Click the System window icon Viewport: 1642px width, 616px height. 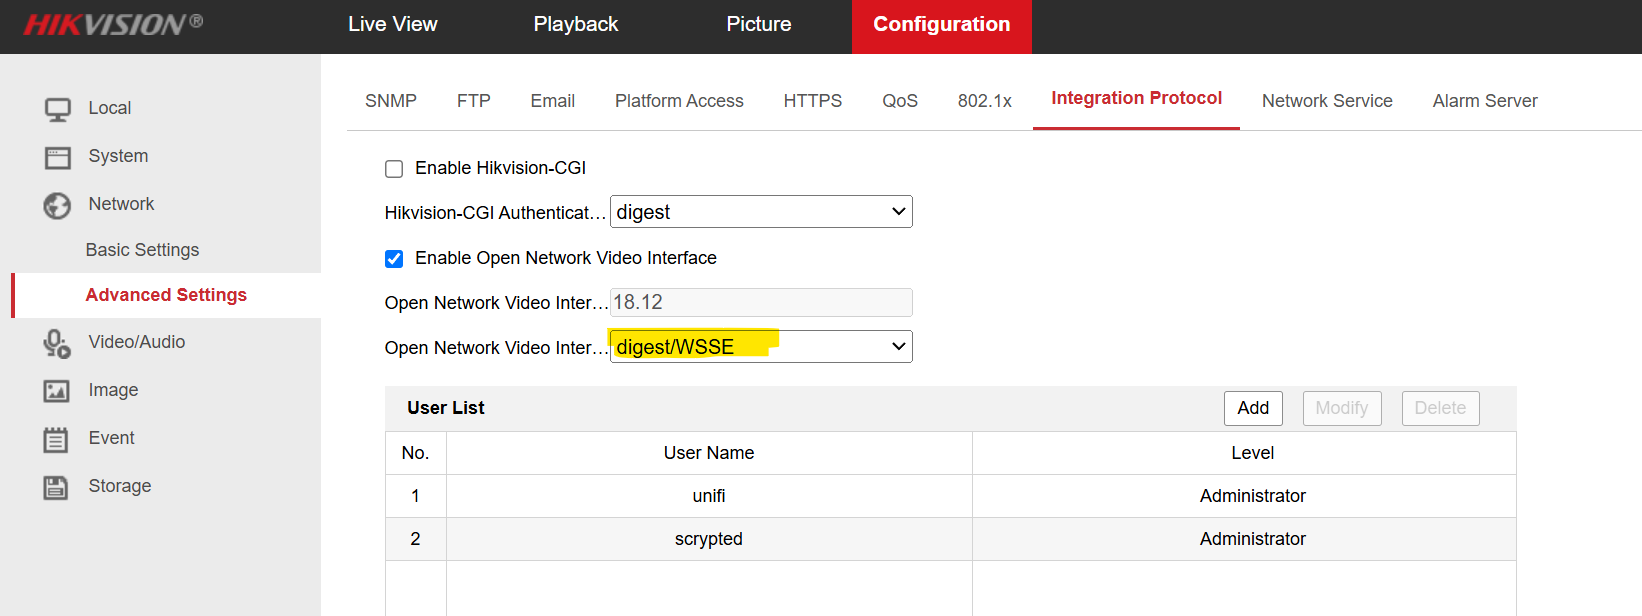[57, 157]
